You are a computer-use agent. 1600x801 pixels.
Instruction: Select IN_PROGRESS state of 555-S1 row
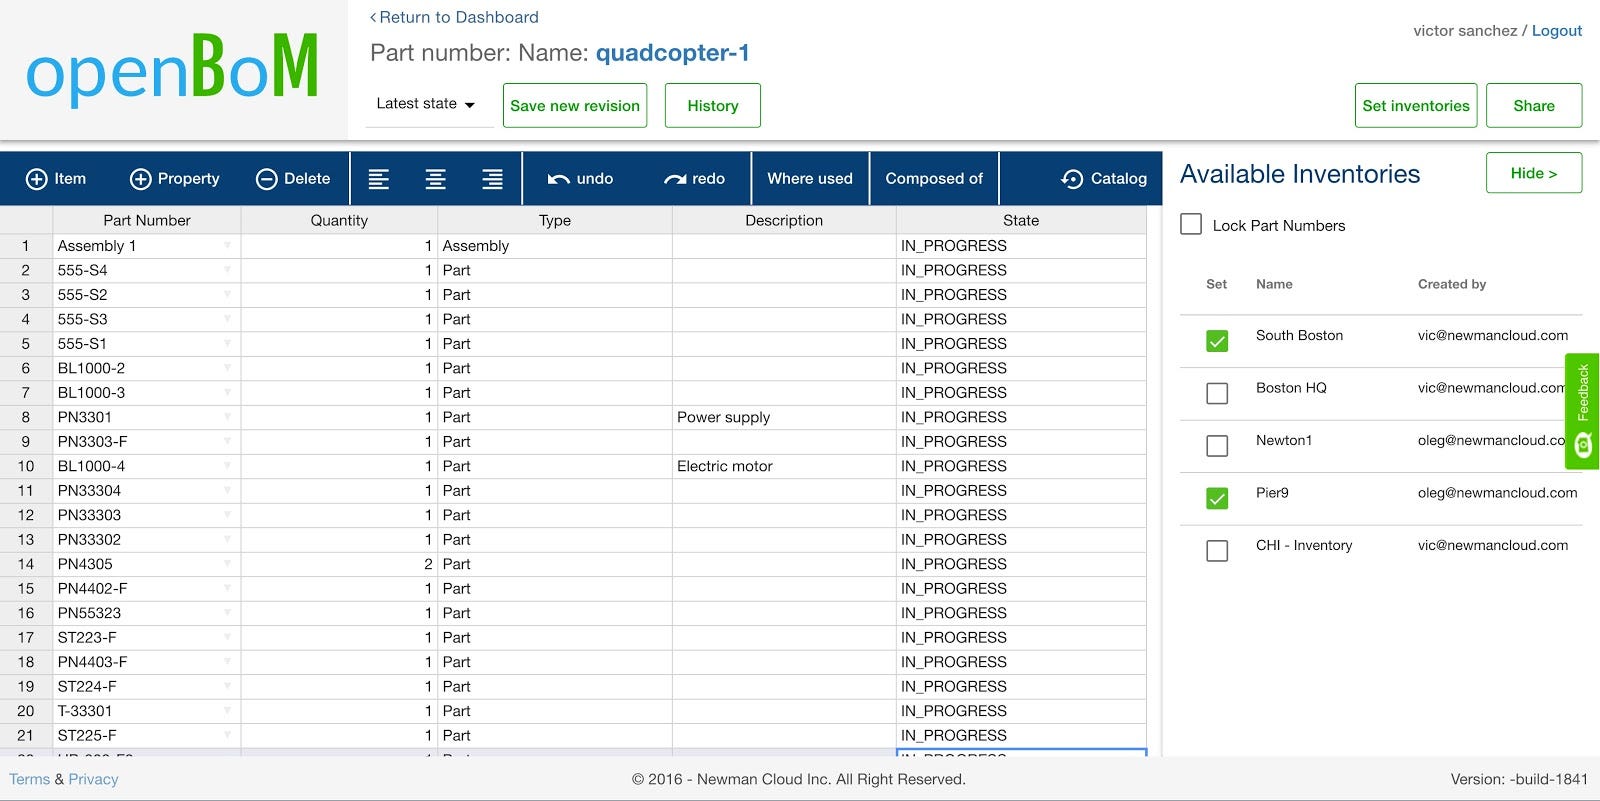coord(1021,343)
